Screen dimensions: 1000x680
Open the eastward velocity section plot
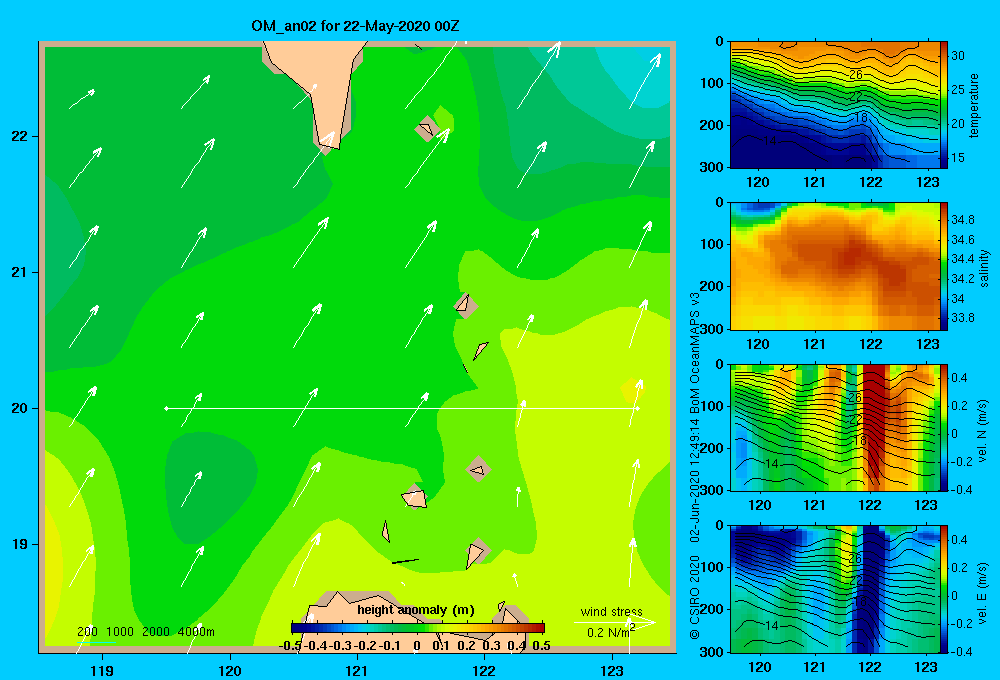[x=835, y=589]
